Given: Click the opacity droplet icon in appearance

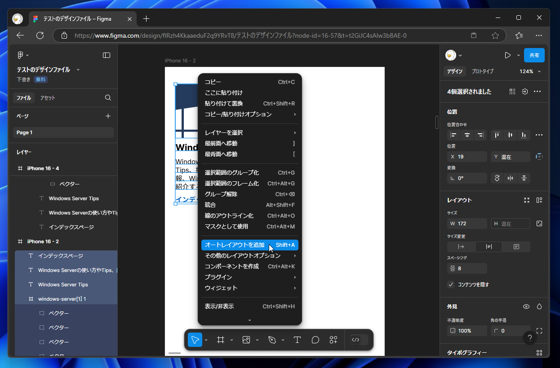Looking at the screenshot, I should tap(539, 307).
